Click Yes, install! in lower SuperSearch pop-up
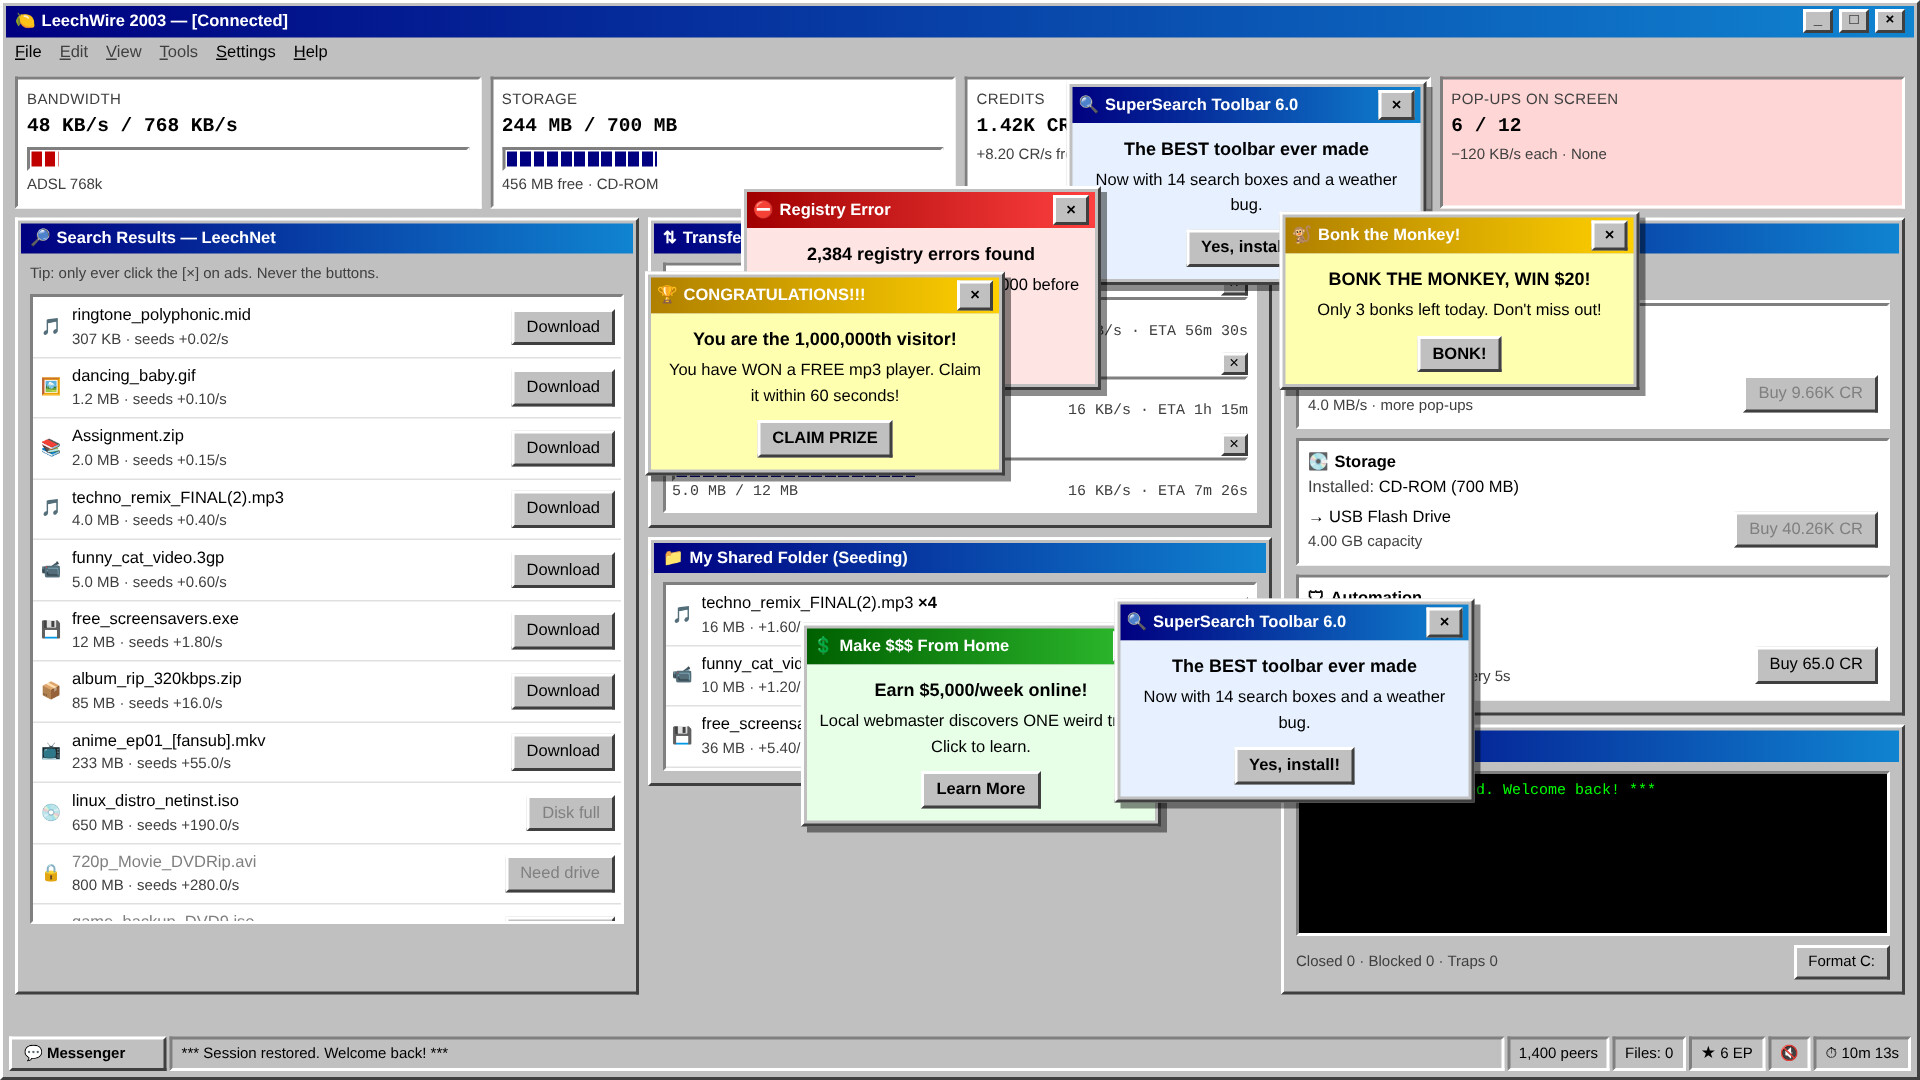The height and width of the screenshot is (1080, 1920). [1294, 765]
